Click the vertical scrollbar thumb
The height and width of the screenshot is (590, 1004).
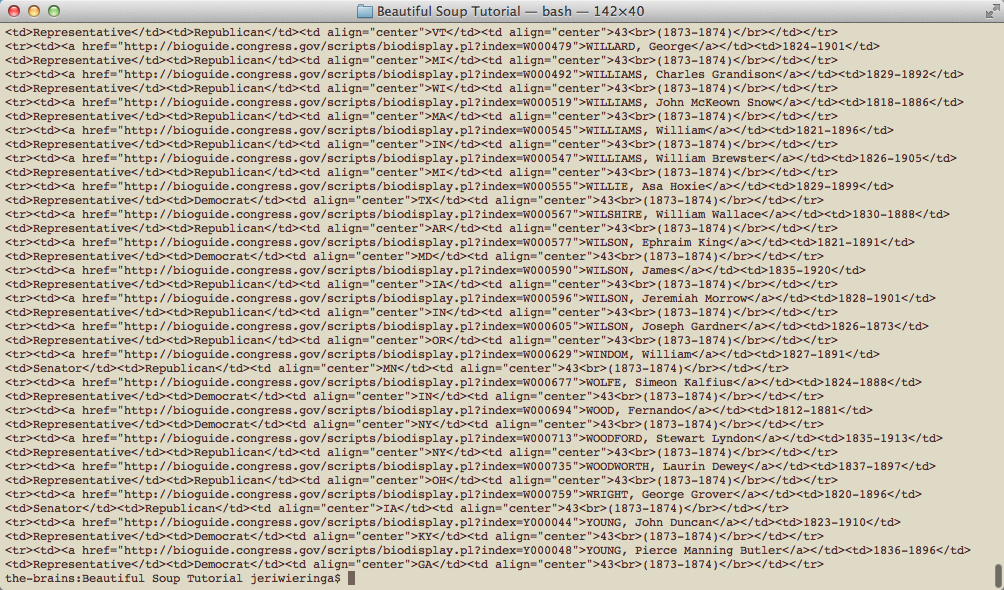click(x=997, y=575)
